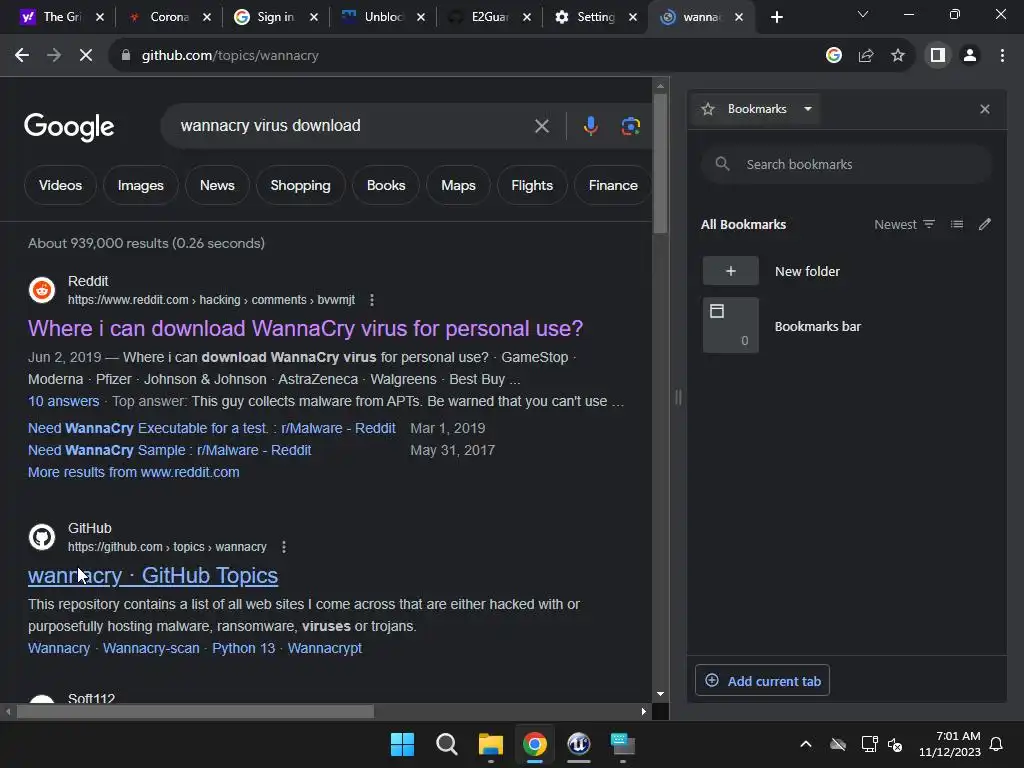Click the horizontal scrollbar at page bottom
The height and width of the screenshot is (768, 1024).
(195, 712)
